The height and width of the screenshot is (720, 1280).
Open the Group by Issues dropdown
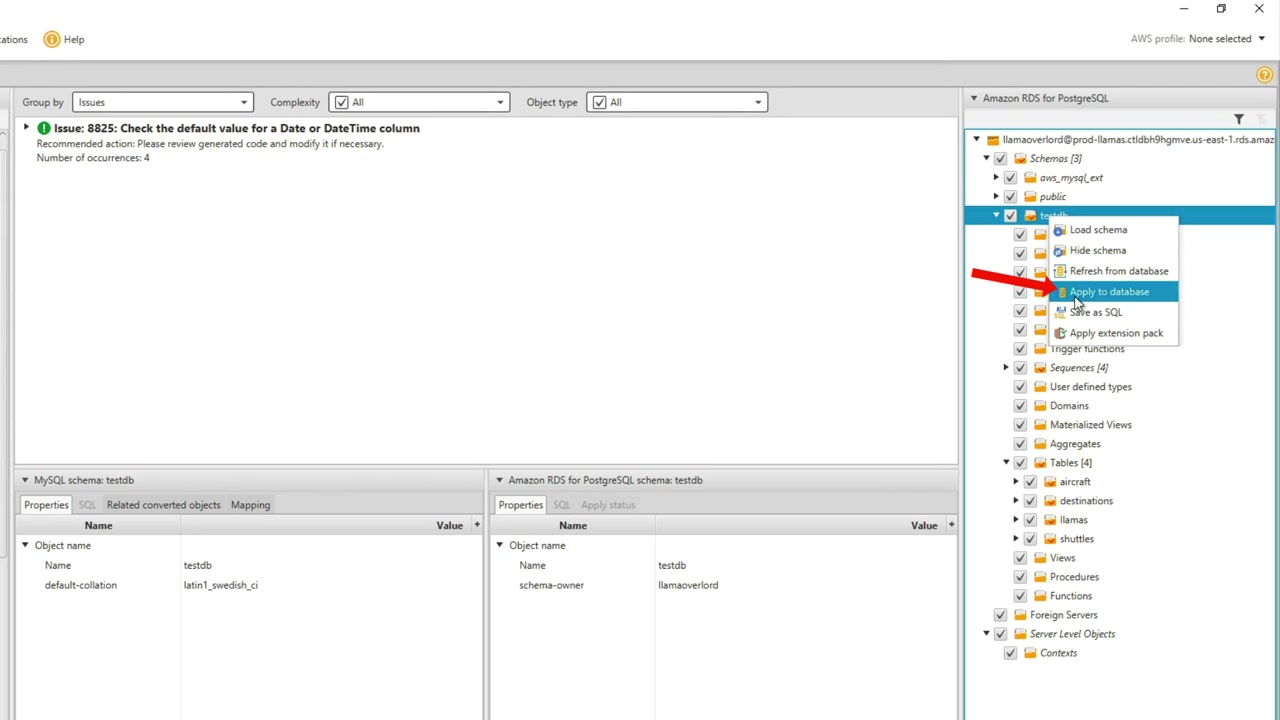coord(162,102)
